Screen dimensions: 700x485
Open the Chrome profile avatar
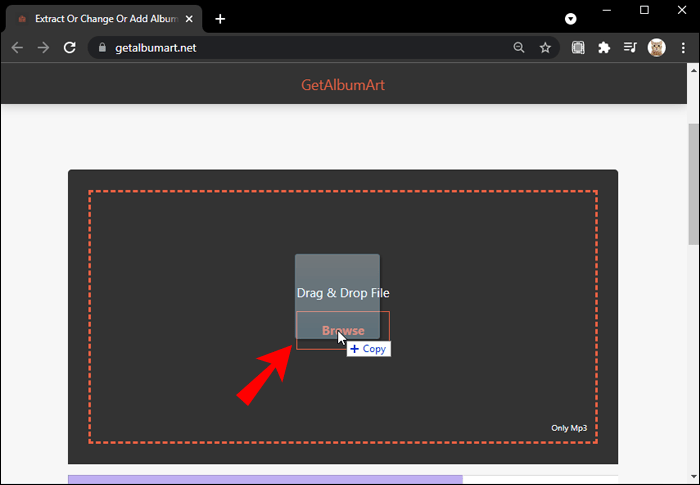tap(657, 48)
